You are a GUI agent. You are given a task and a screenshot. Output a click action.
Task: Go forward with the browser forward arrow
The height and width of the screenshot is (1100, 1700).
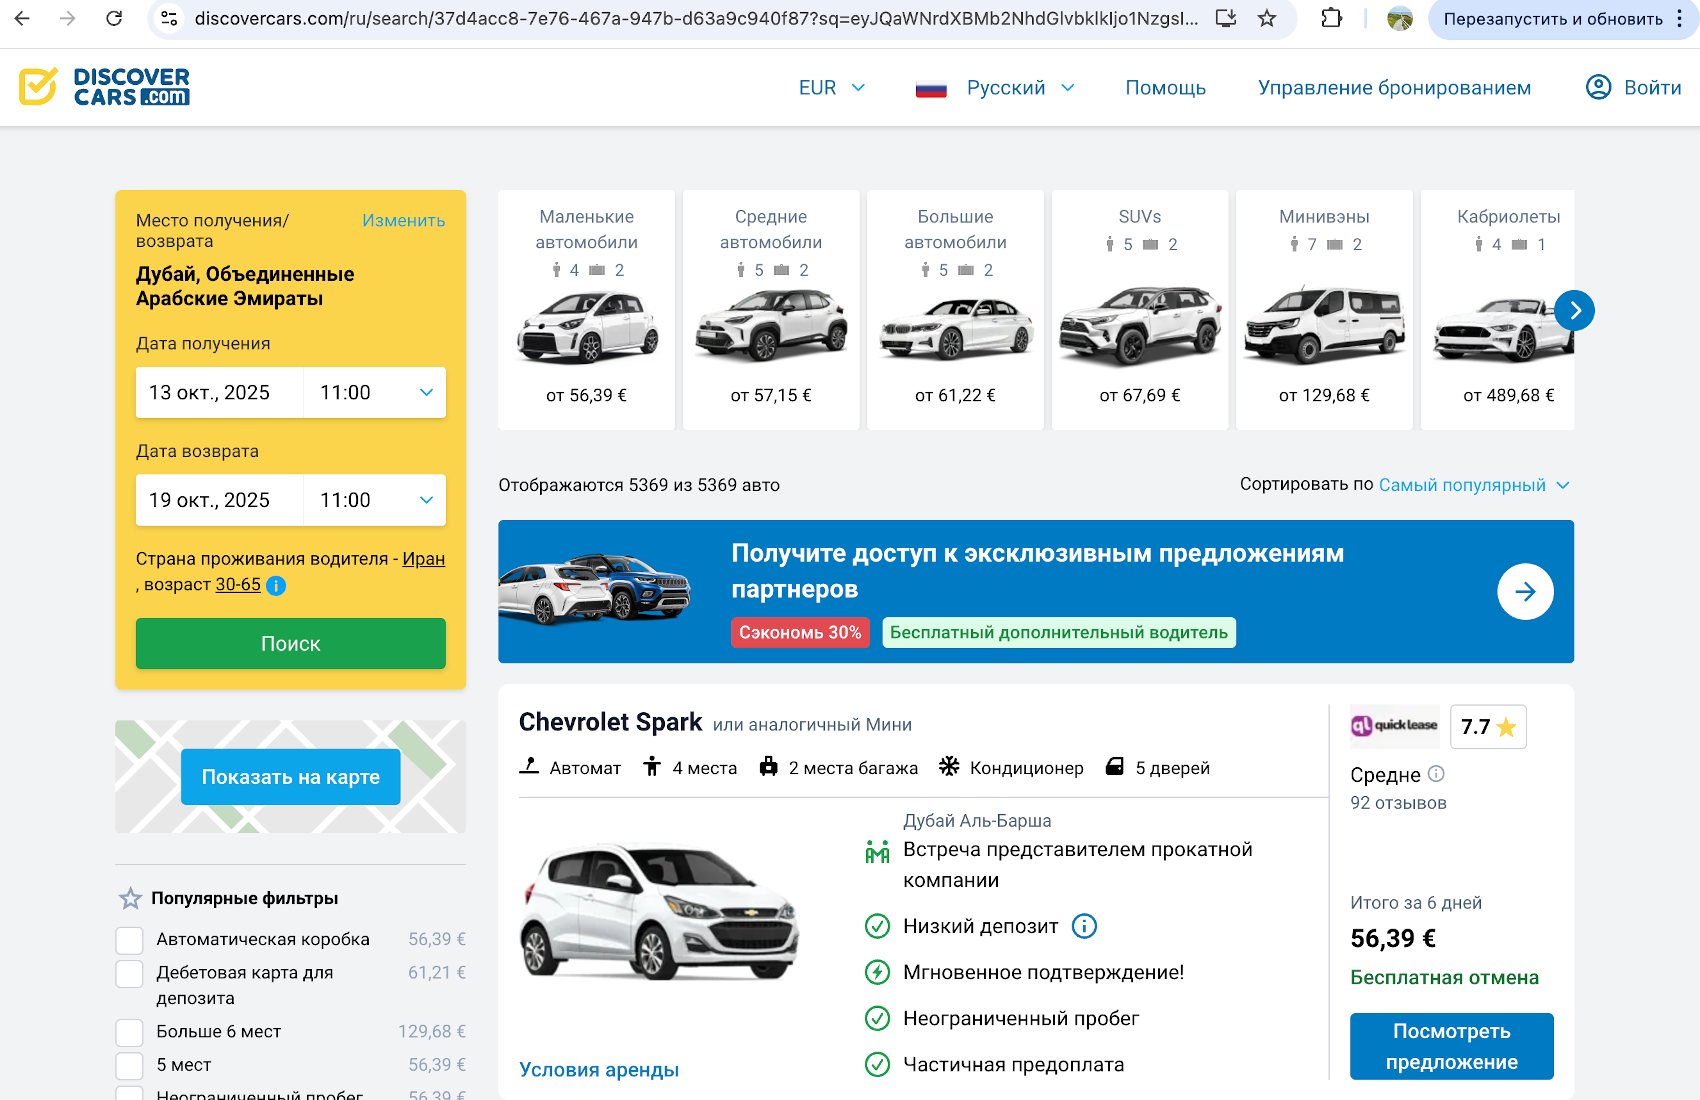coord(67,18)
